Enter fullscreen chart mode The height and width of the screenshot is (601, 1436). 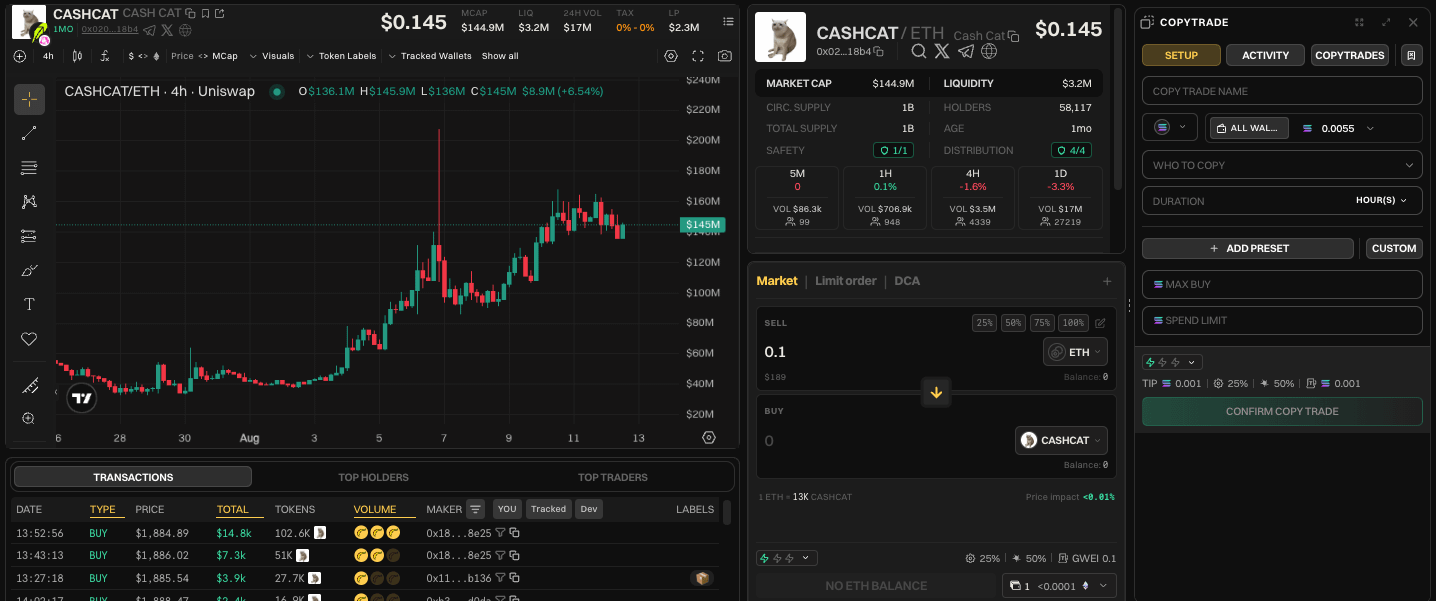pyautogui.click(x=698, y=56)
